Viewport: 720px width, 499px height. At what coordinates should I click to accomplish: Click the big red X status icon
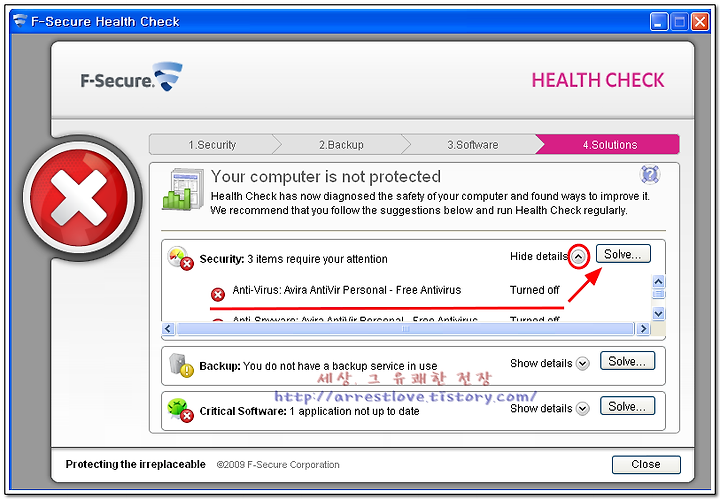click(x=79, y=198)
